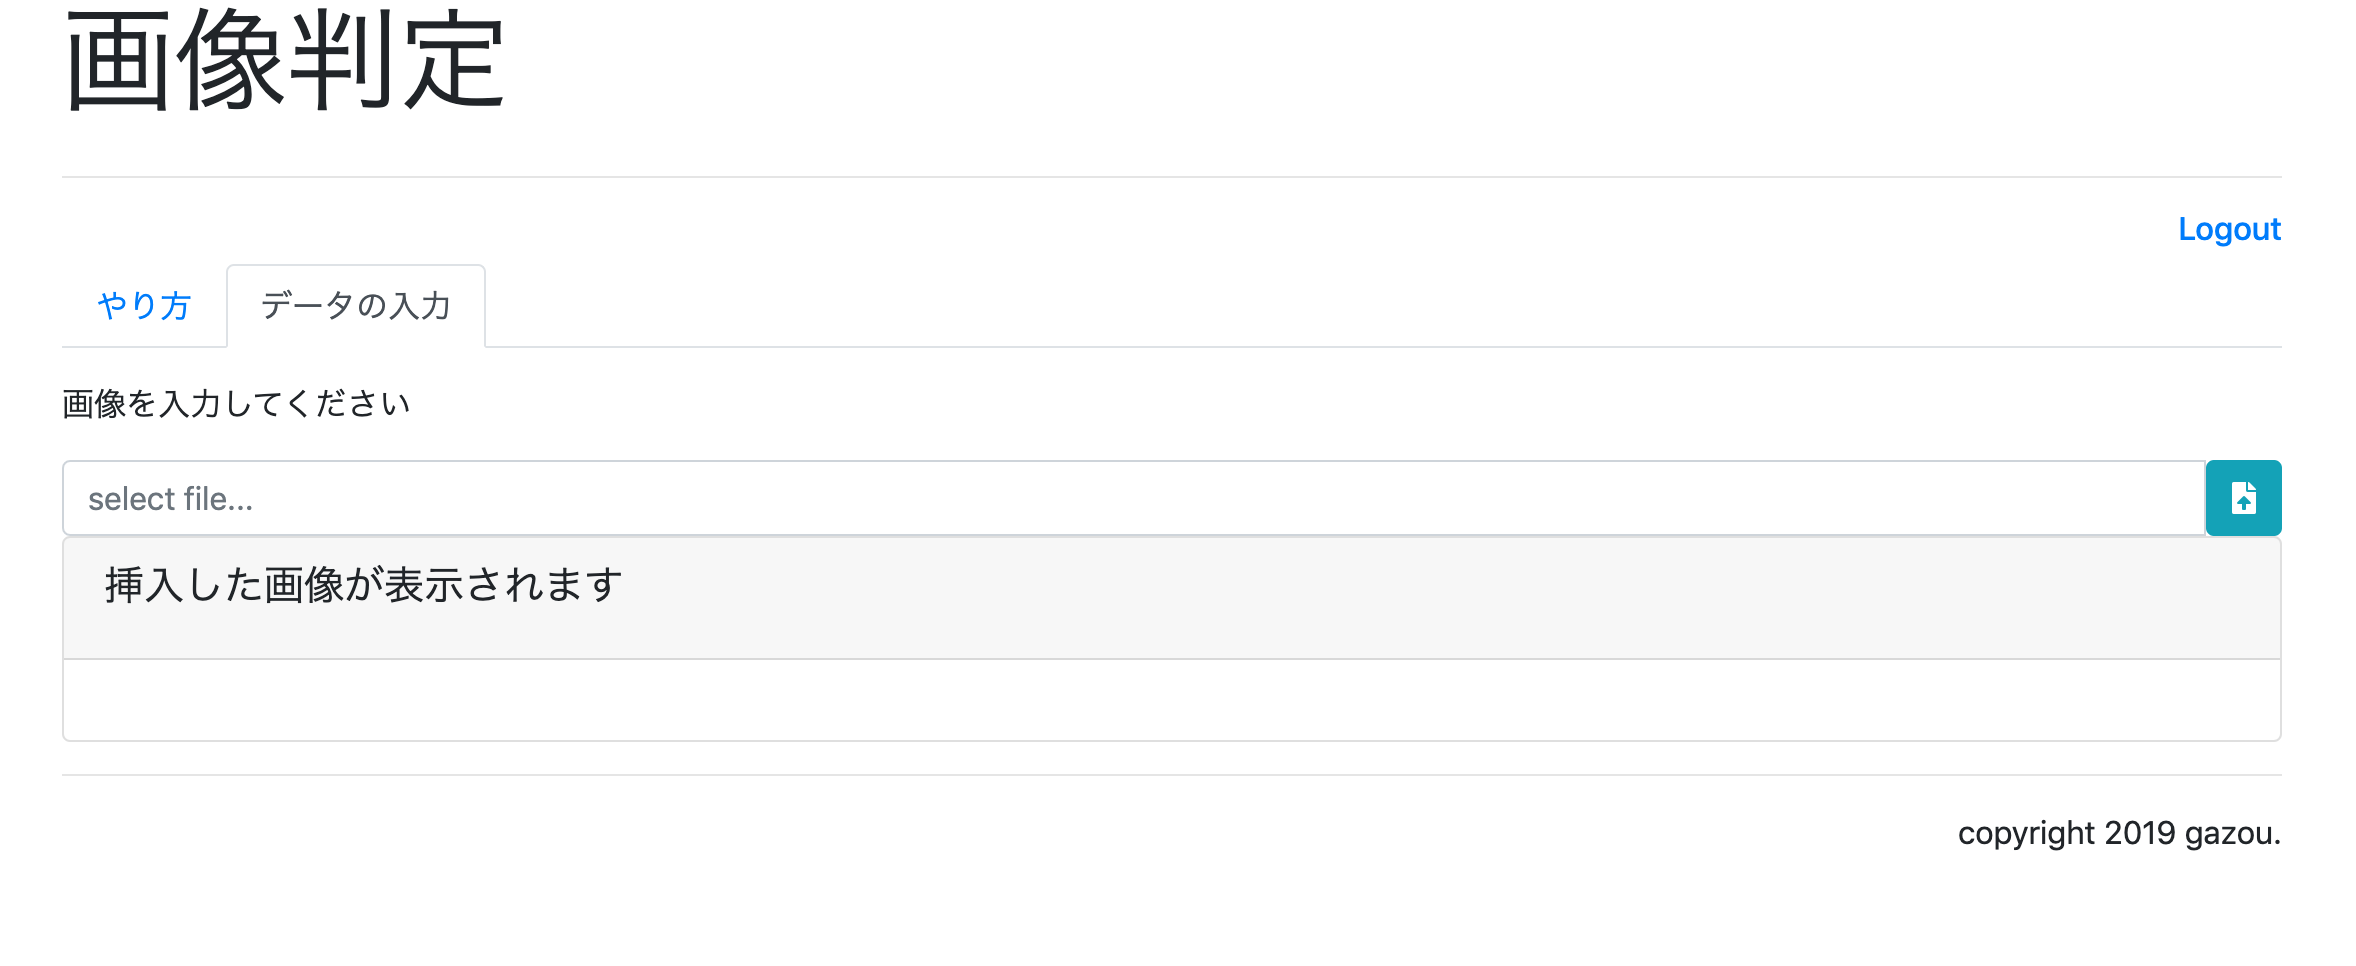Log out using the Logout link
The height and width of the screenshot is (966, 2356).
click(2229, 229)
